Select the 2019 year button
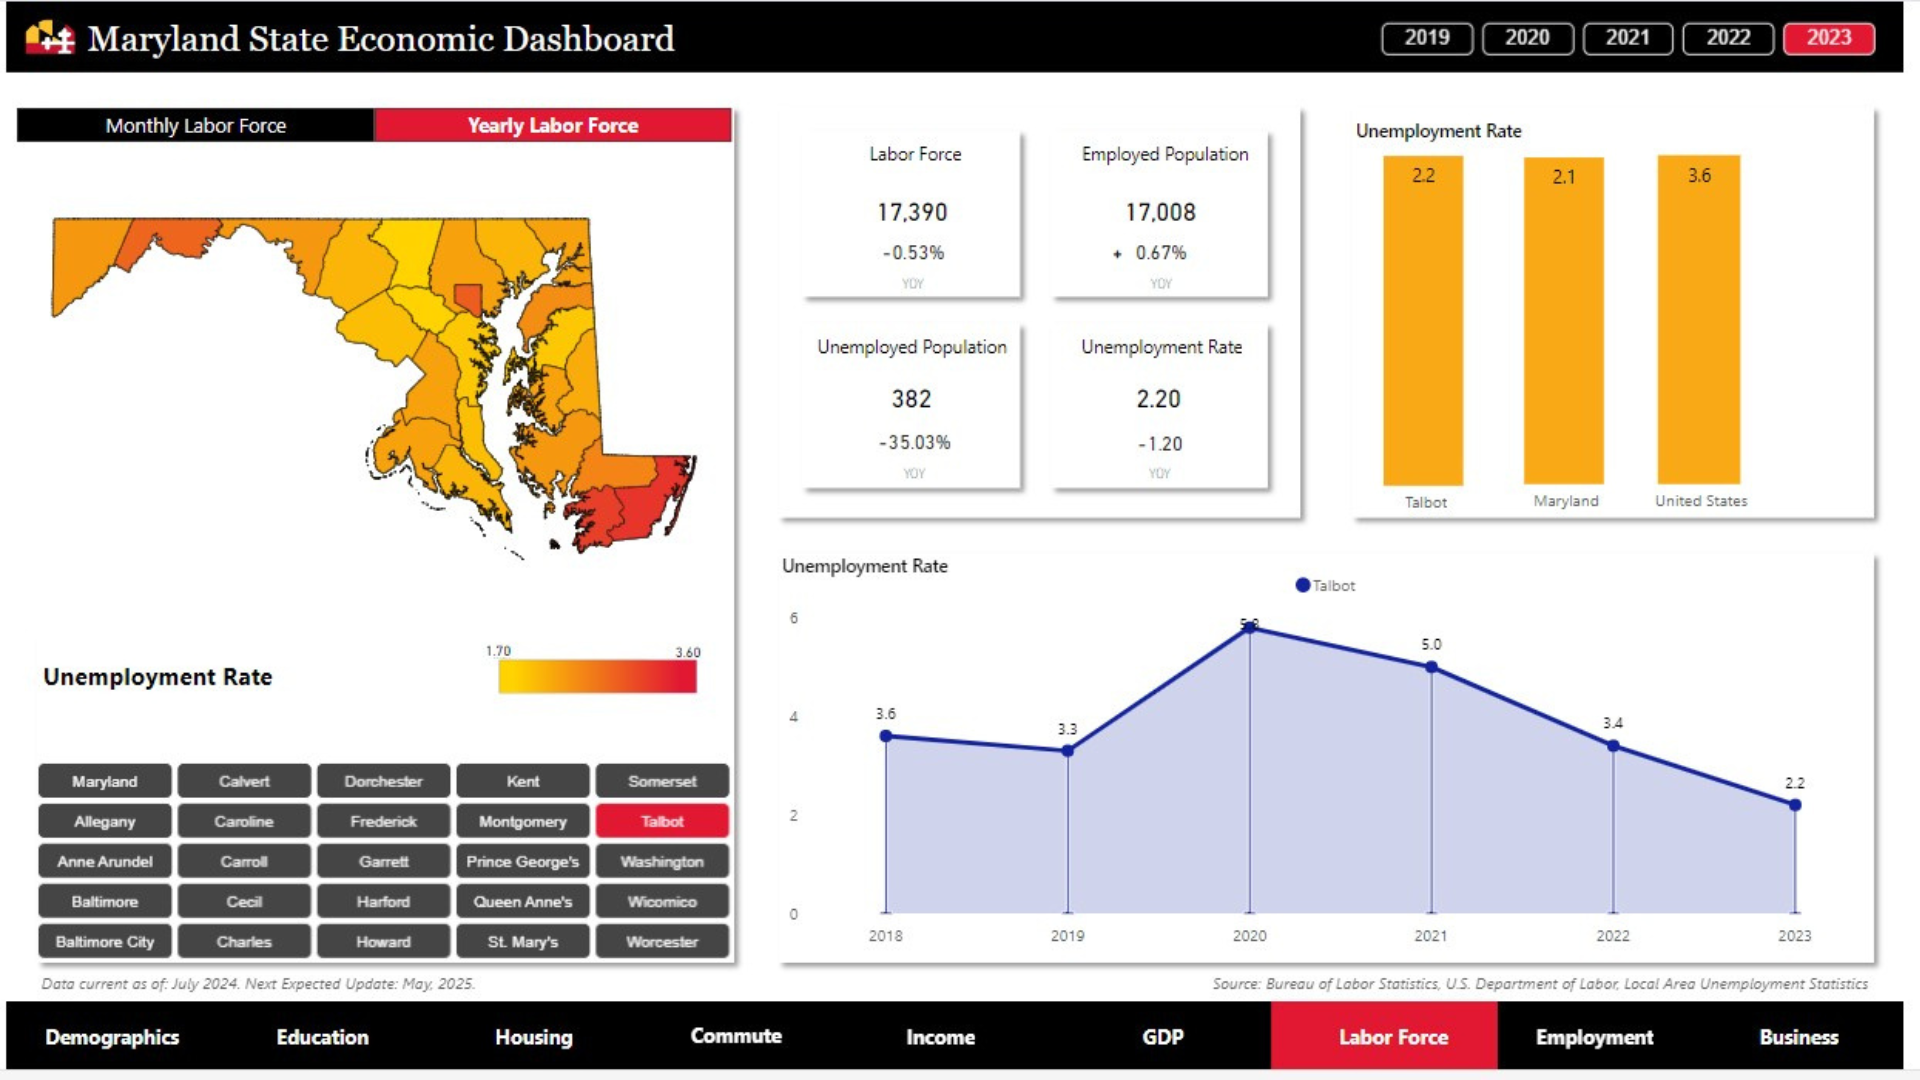This screenshot has width=1920, height=1080. (x=1426, y=38)
